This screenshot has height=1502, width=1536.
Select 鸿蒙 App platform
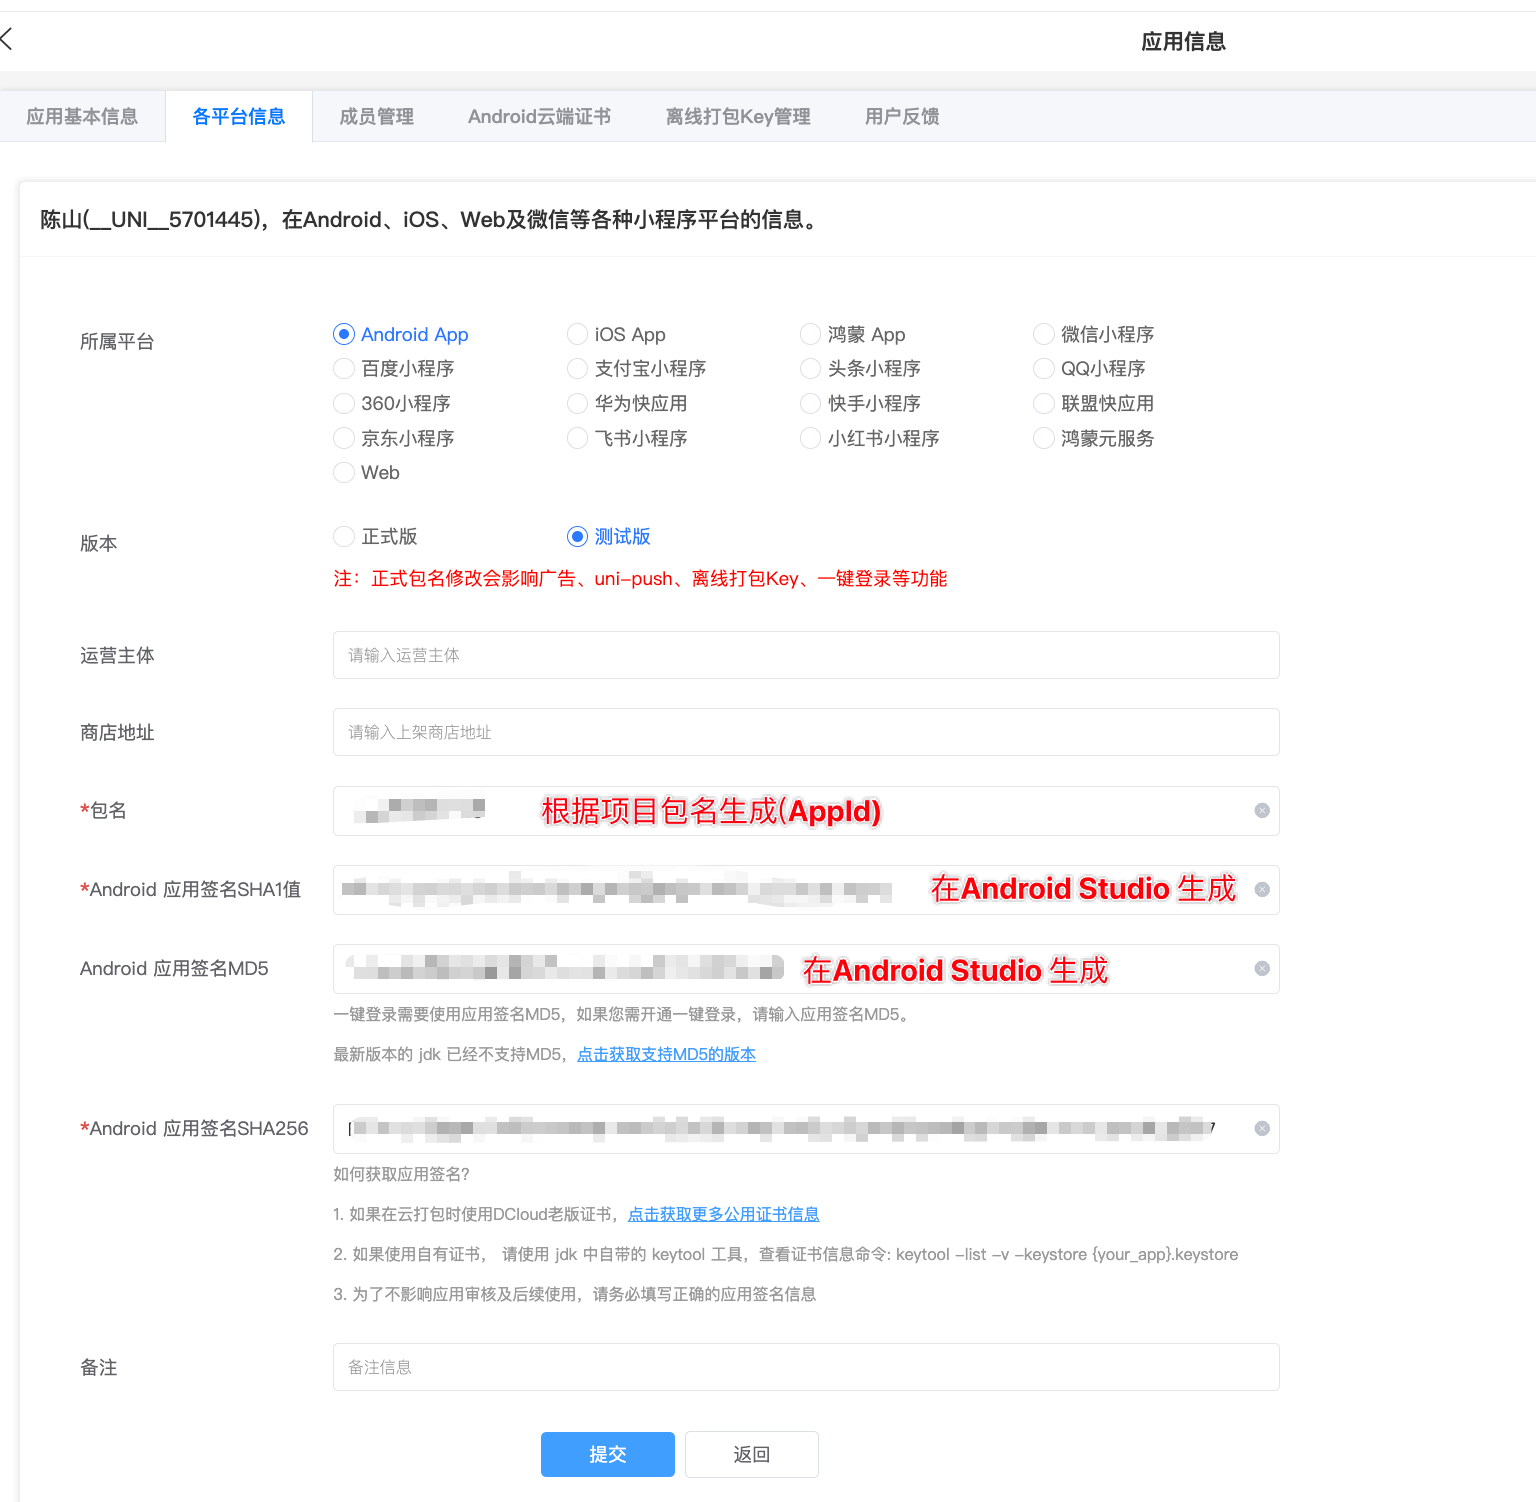(810, 334)
